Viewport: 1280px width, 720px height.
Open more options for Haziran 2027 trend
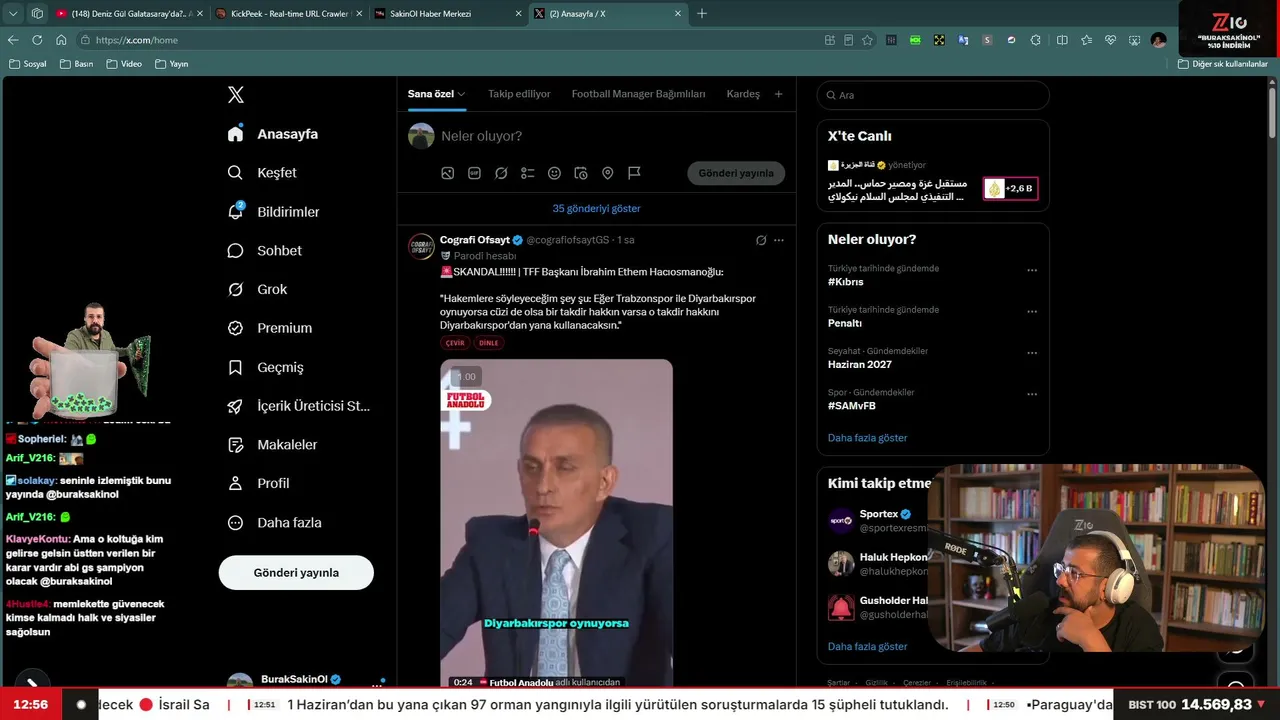1032,353
